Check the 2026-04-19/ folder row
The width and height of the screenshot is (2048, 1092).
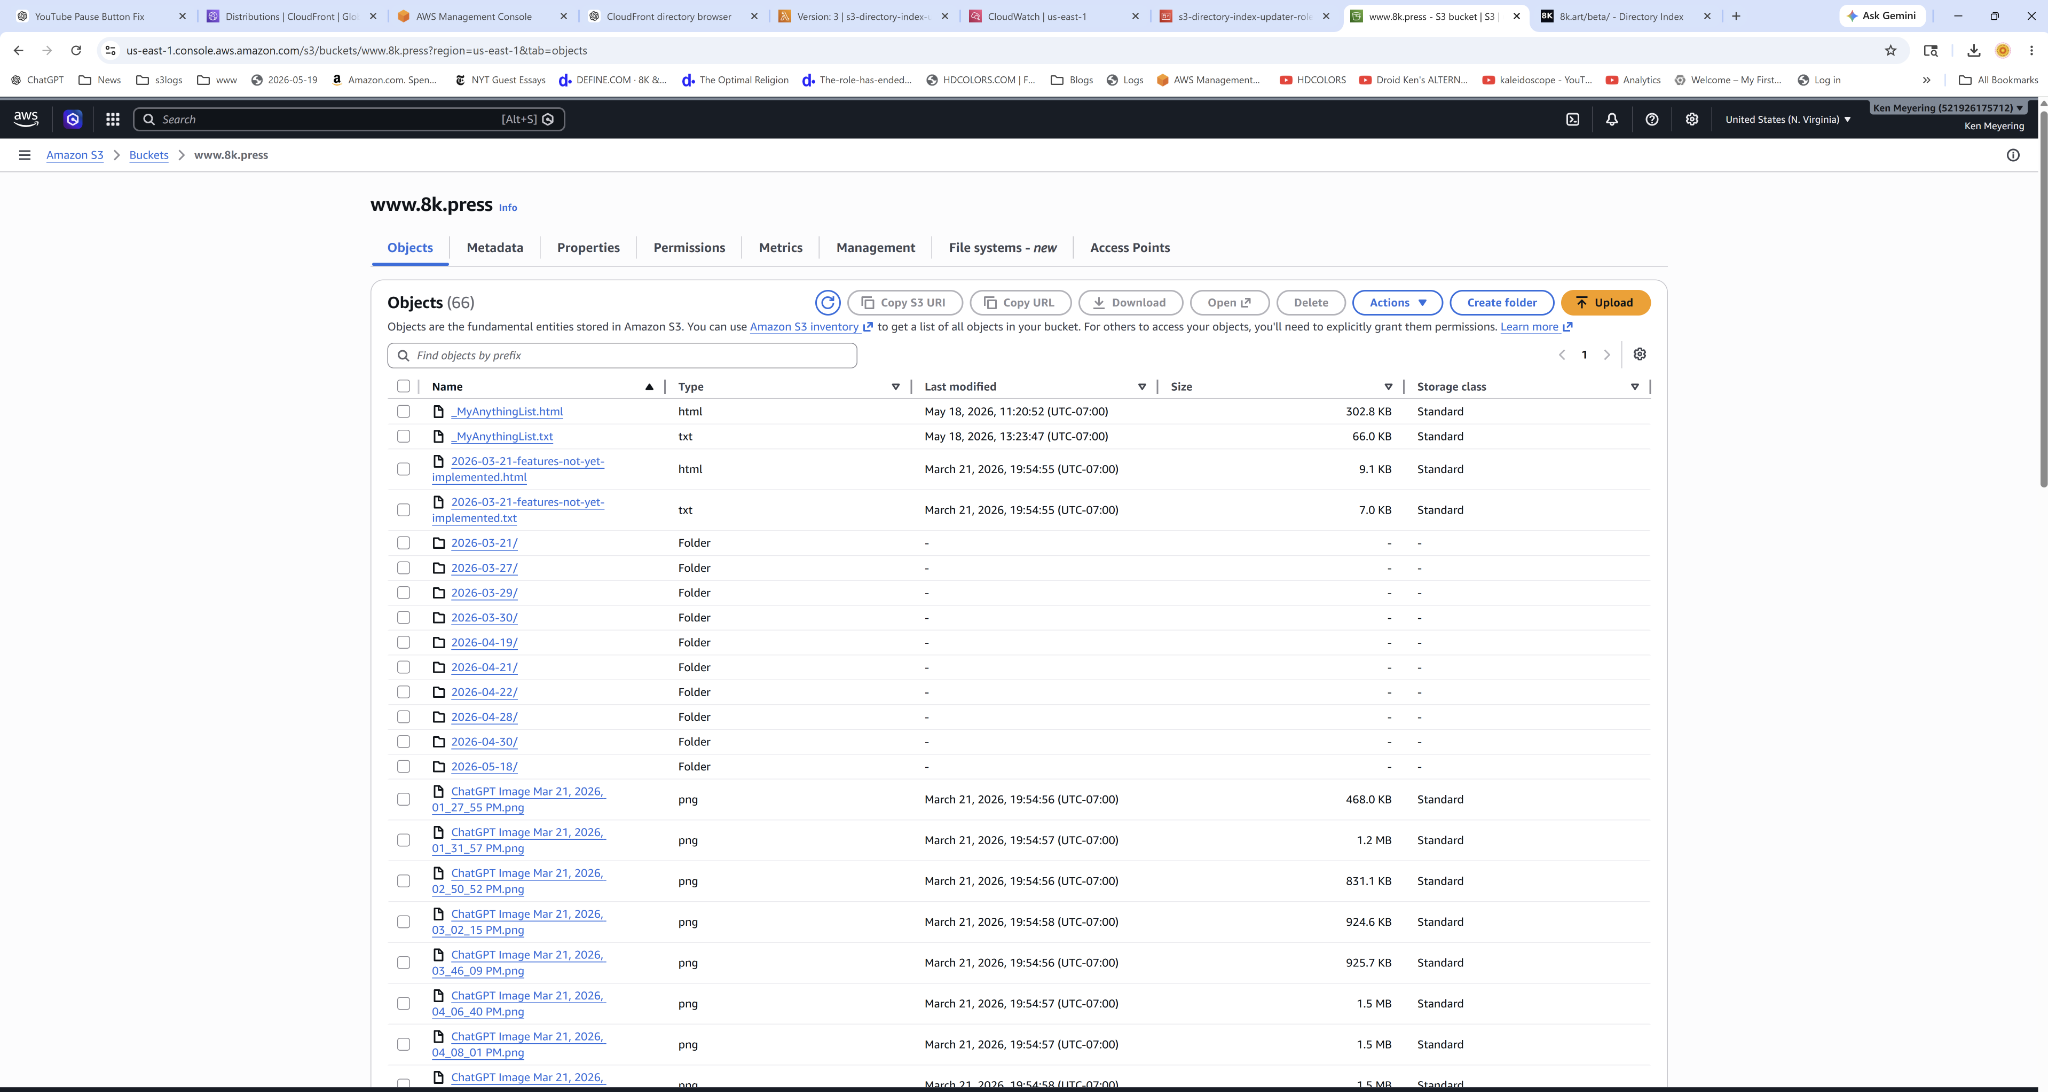tap(403, 642)
